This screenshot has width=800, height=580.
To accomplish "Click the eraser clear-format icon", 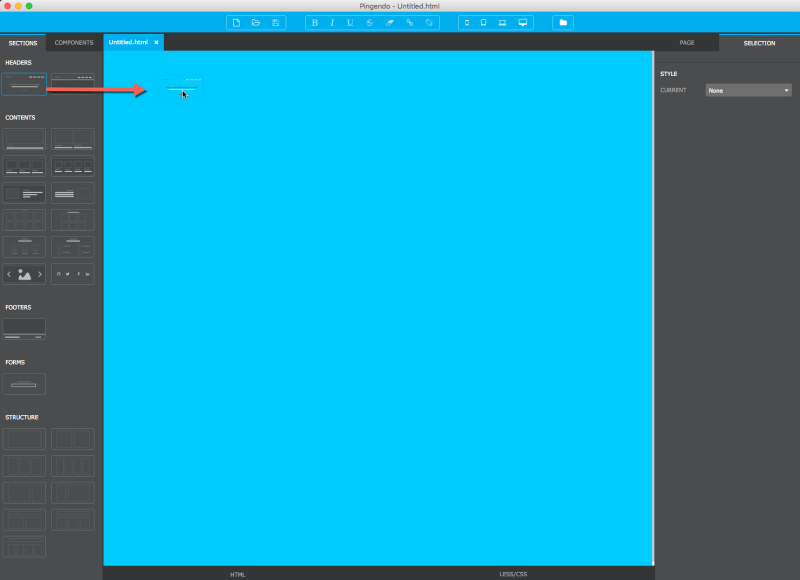I will (390, 22).
